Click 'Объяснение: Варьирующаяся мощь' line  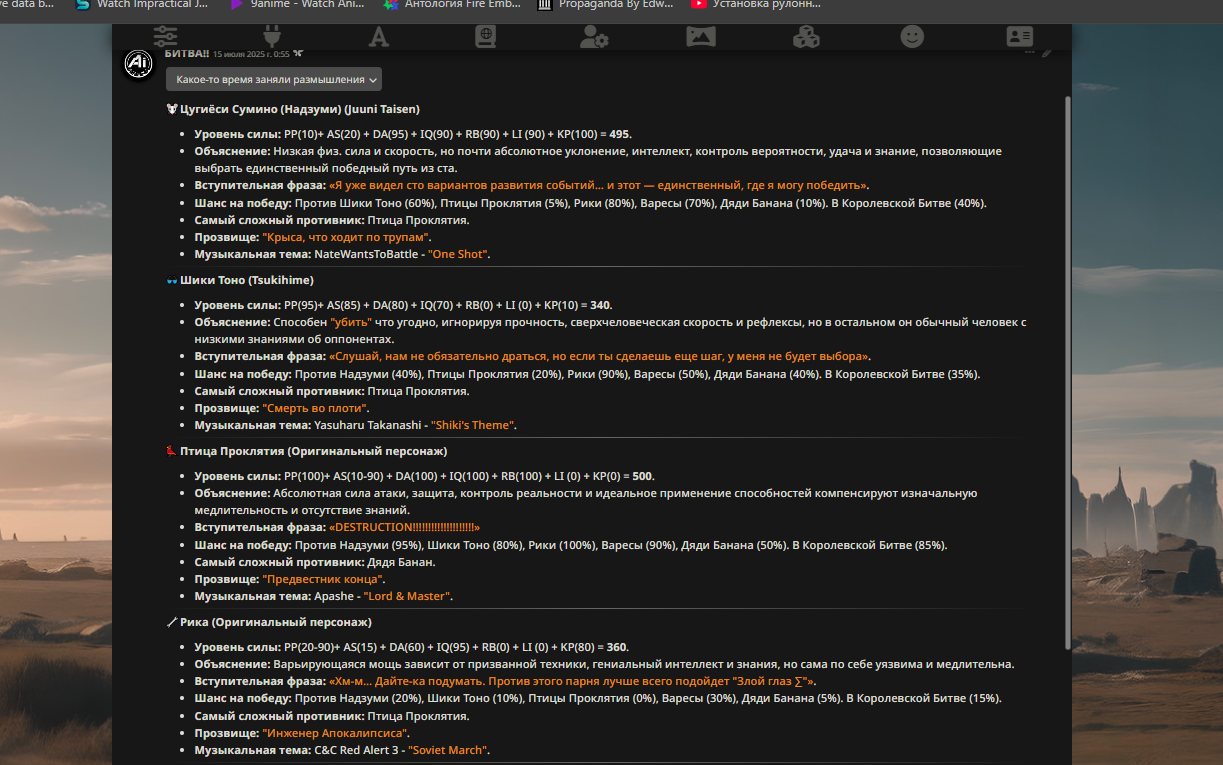tap(604, 664)
